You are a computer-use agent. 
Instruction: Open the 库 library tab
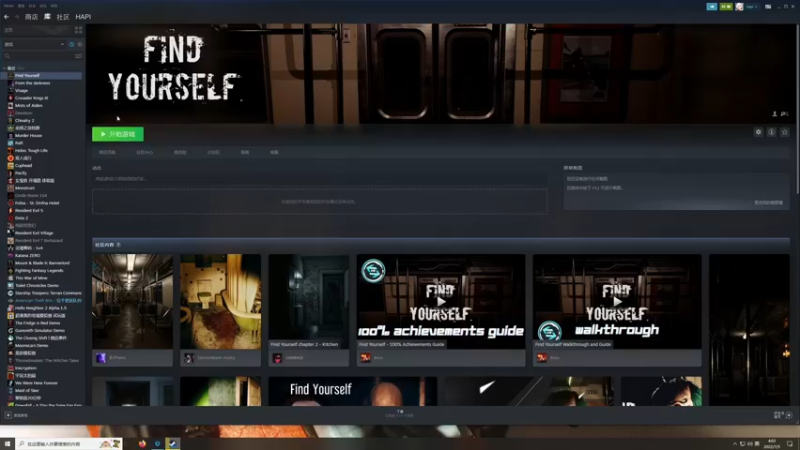[47, 17]
